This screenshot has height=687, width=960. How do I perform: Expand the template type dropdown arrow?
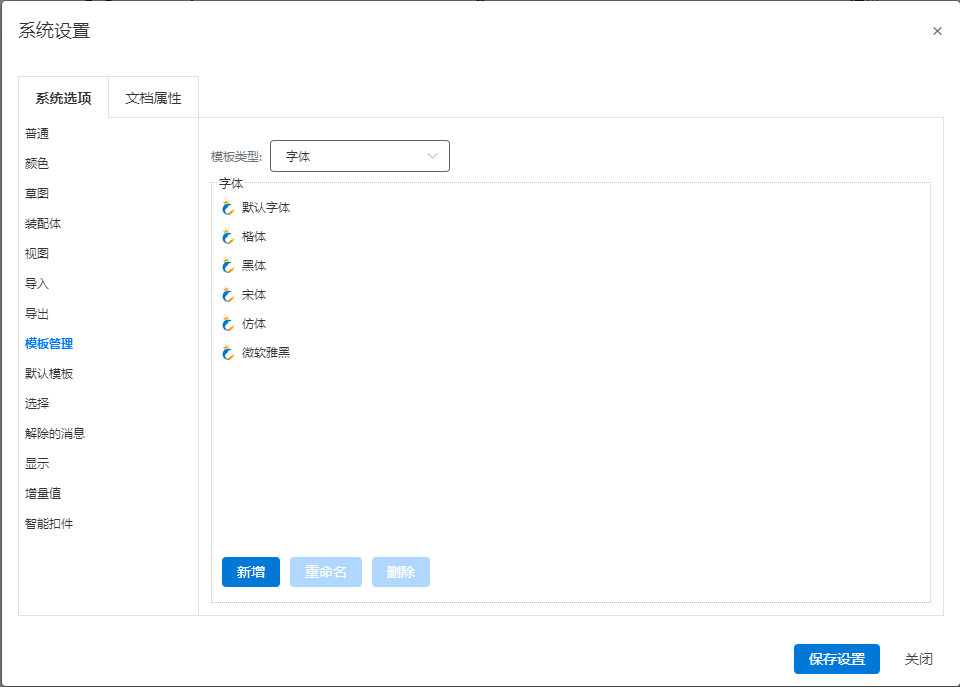[x=432, y=156]
